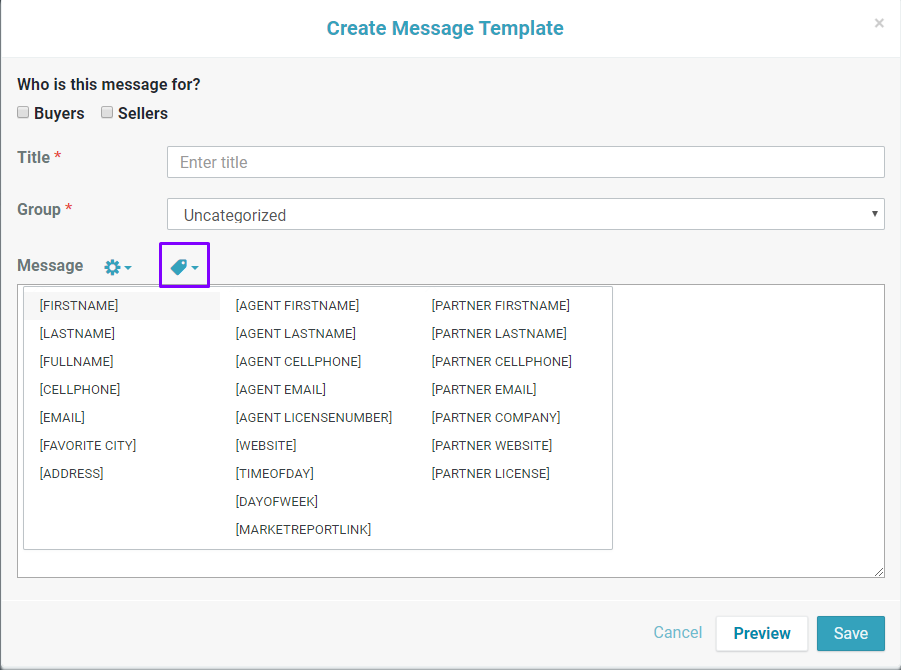Add the [PARTNER LICENSE] tag
This screenshot has width=901, height=670.
click(490, 473)
